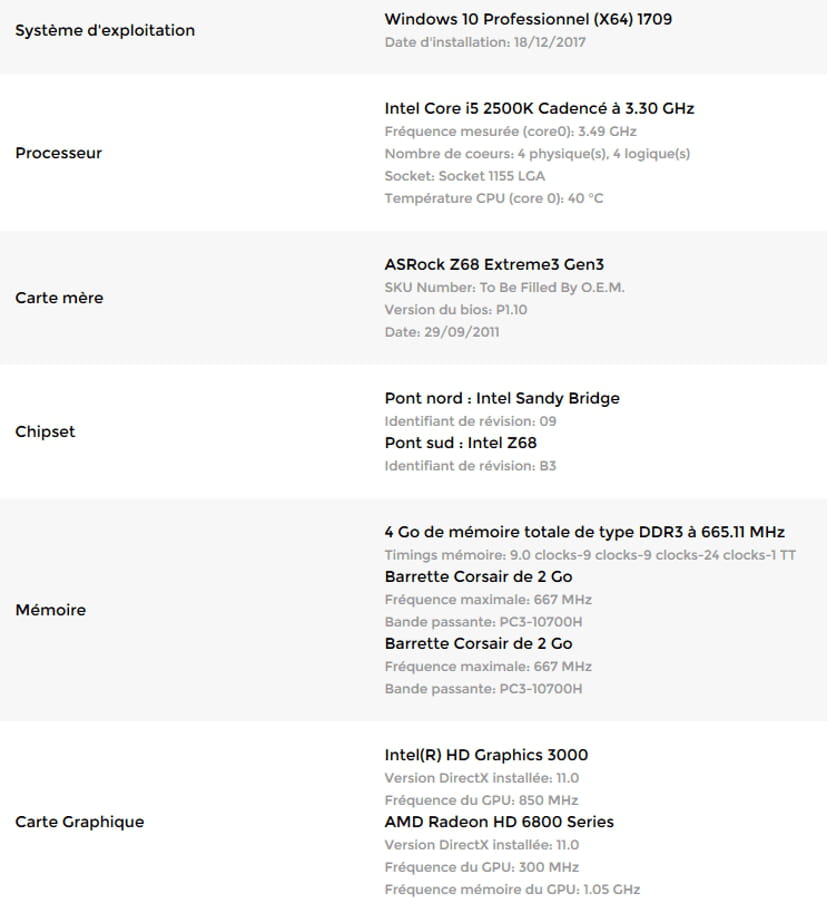Click "Pont nord : Intel Sandy Bridge"
The height and width of the screenshot is (903, 827).
(x=502, y=398)
